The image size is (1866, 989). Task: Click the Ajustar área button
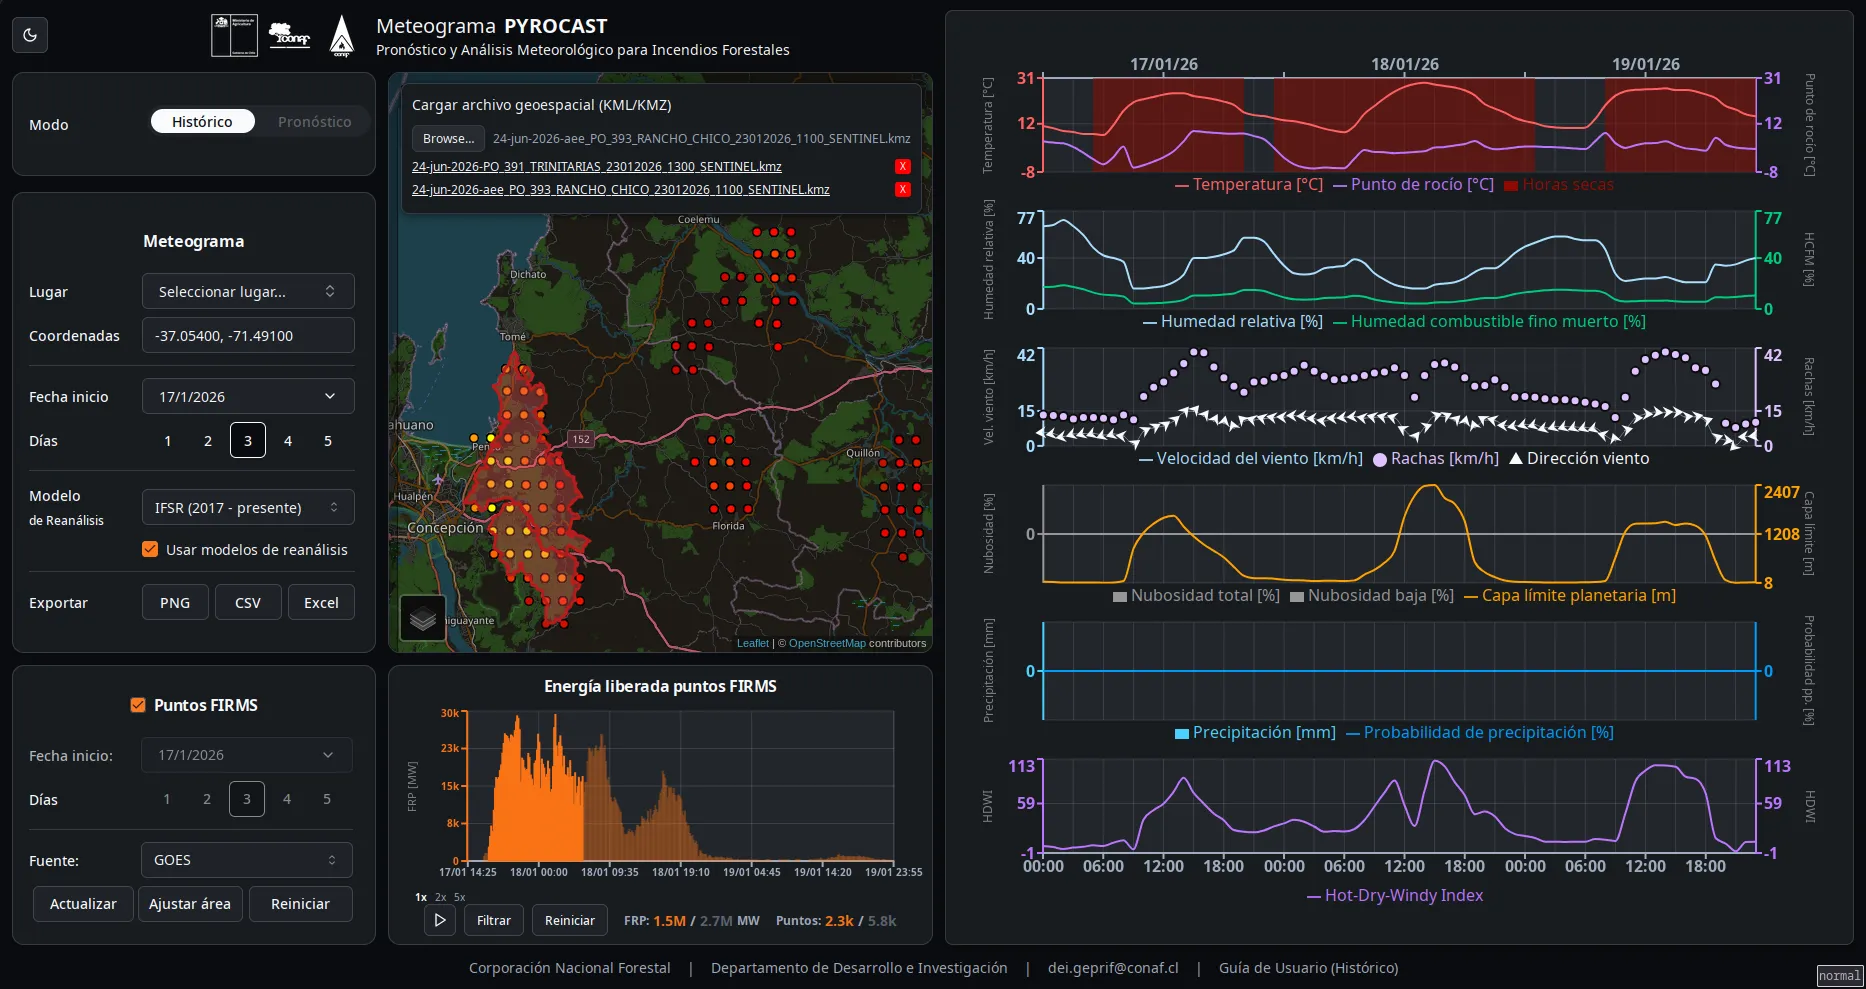point(190,903)
